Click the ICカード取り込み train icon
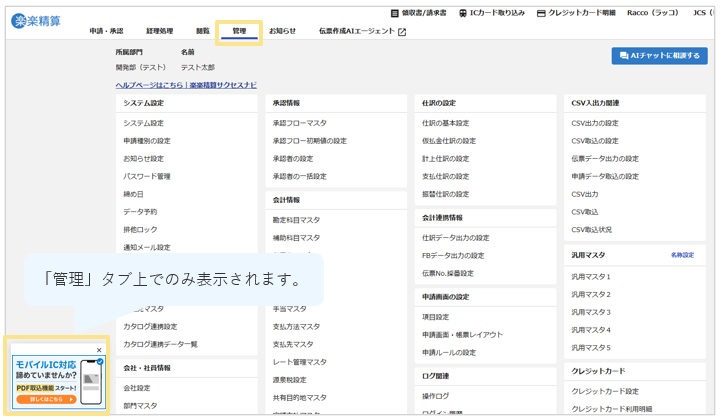 463,13
